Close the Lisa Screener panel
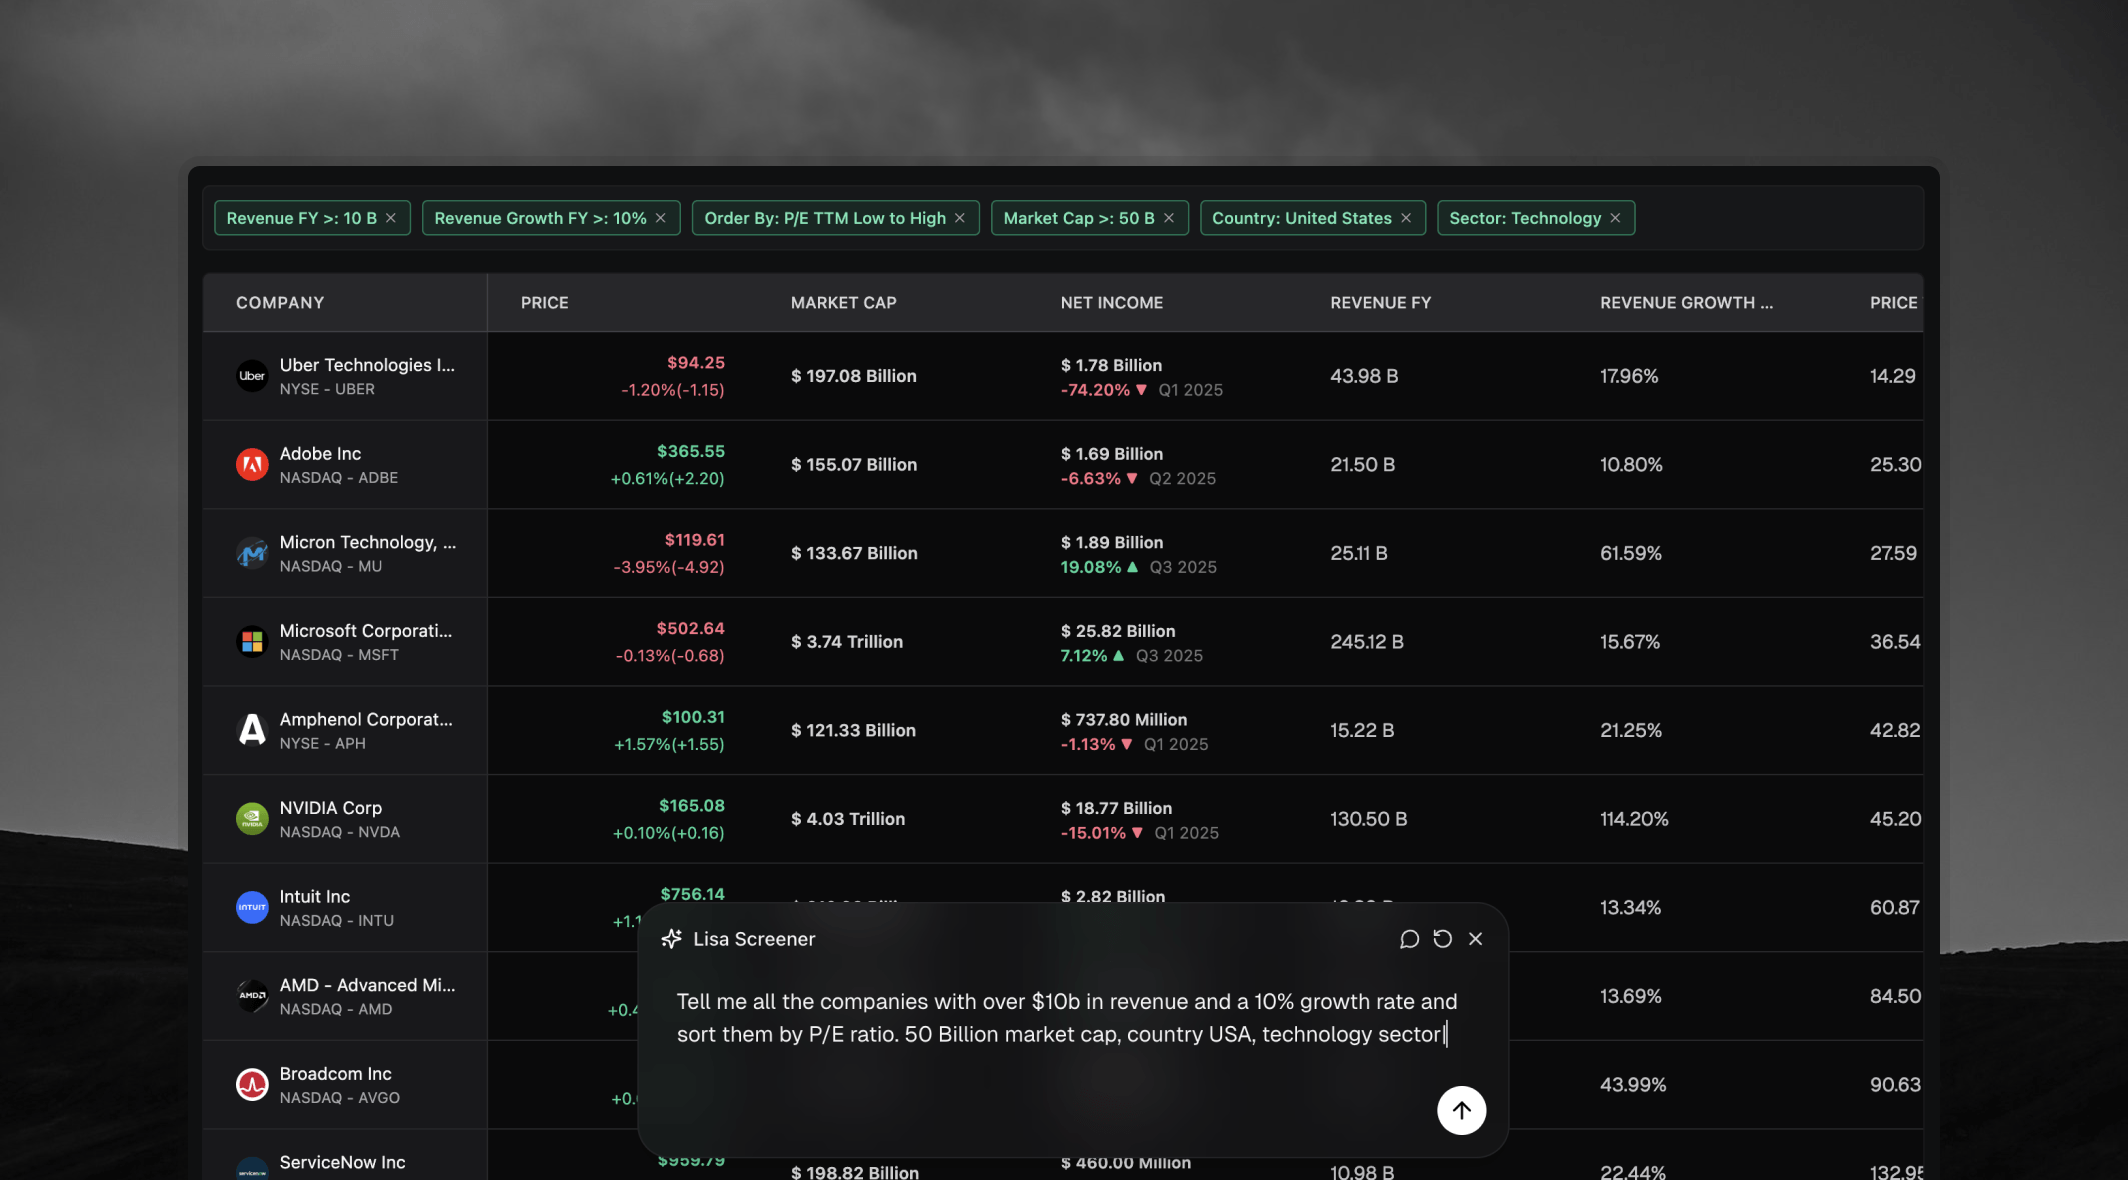Viewport: 2128px width, 1180px height. pos(1475,939)
